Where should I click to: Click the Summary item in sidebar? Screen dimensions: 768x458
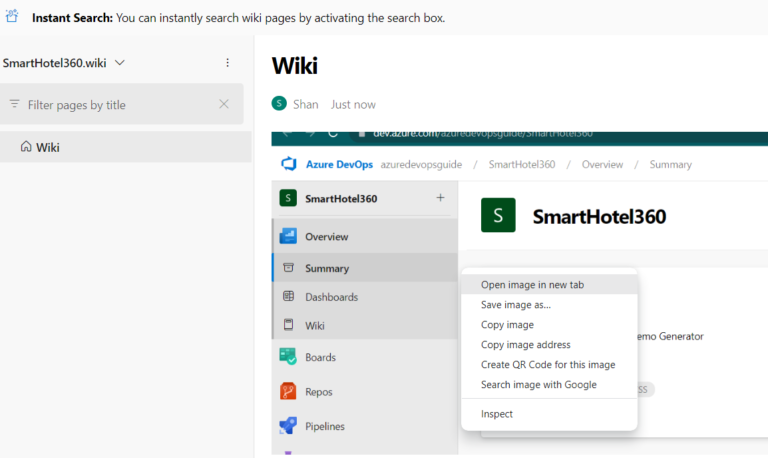(326, 268)
